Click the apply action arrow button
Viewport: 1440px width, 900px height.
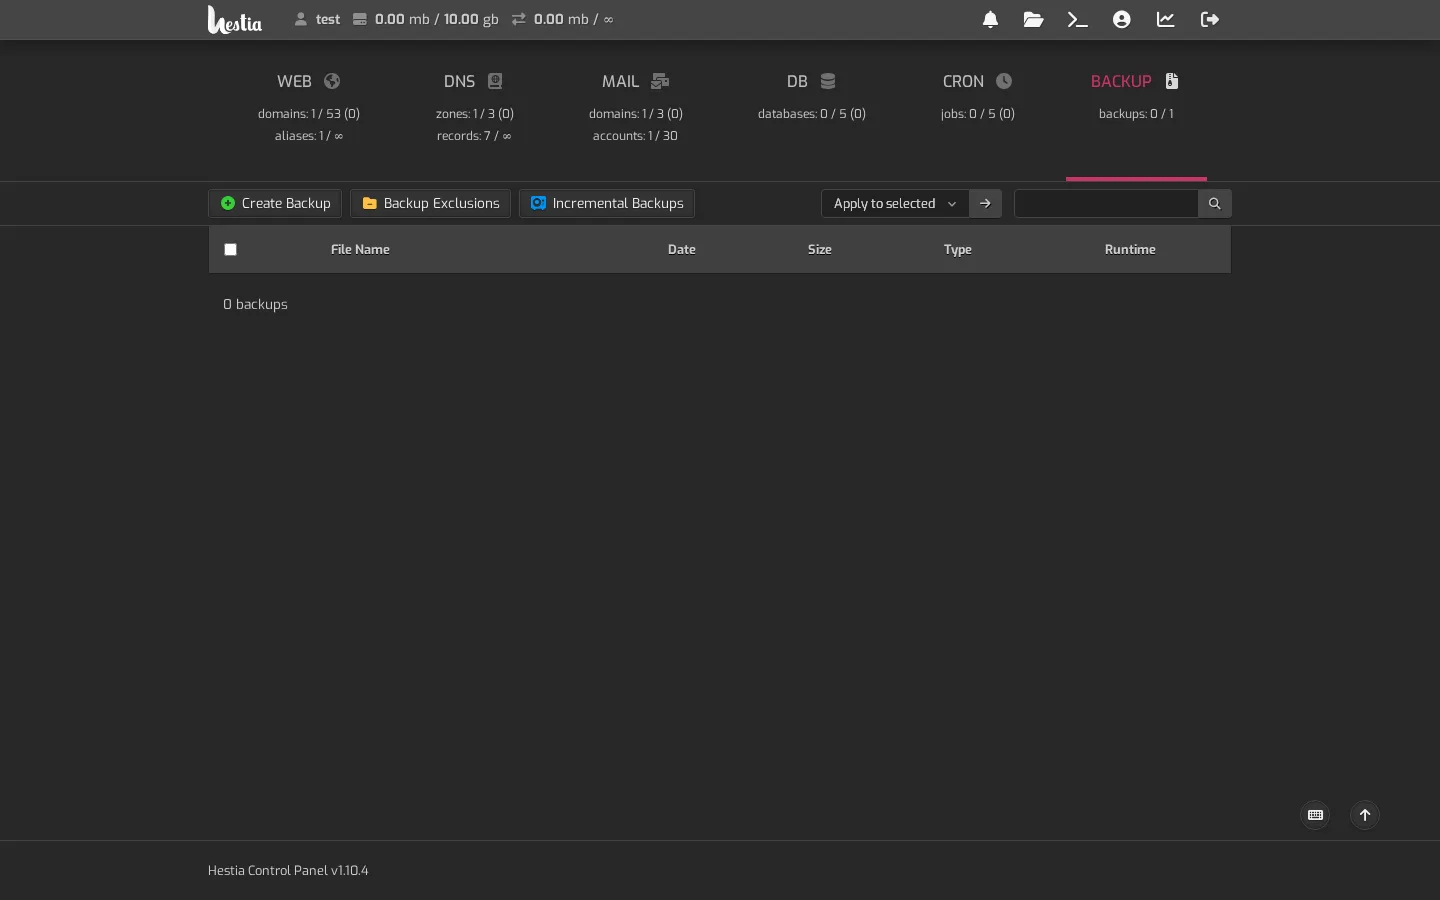click(985, 203)
